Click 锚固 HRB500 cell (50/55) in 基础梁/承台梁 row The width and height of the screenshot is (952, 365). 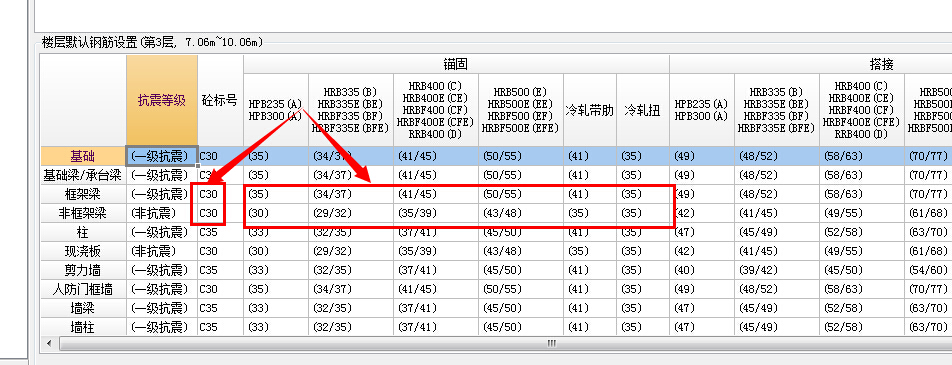pyautogui.click(x=521, y=176)
